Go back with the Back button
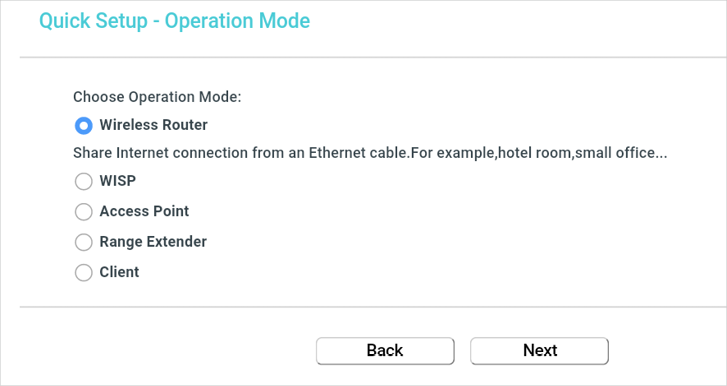 coord(385,351)
